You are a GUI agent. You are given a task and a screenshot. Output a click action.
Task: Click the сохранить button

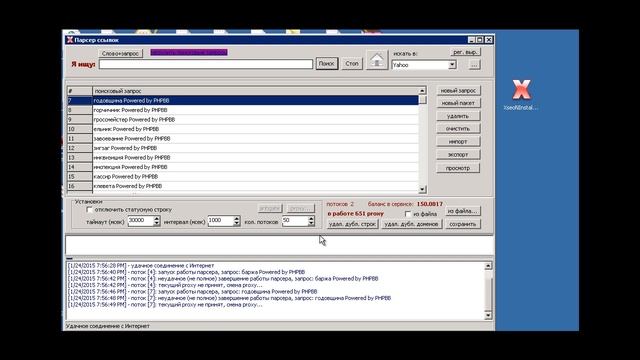462,224
